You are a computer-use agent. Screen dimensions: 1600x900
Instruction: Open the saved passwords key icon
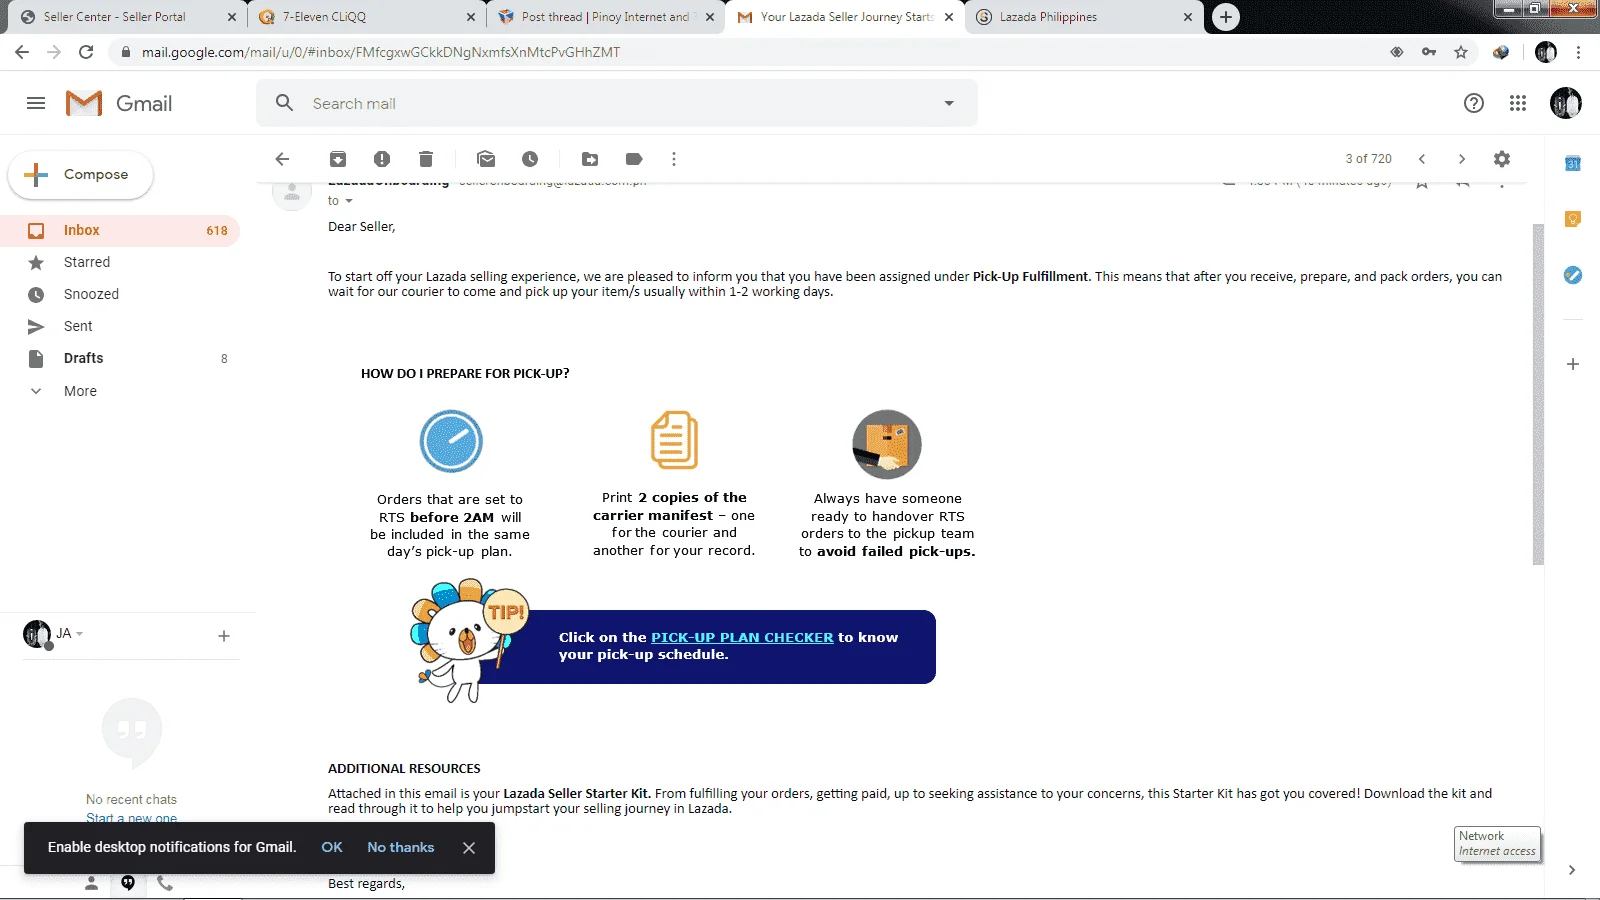click(x=1429, y=52)
